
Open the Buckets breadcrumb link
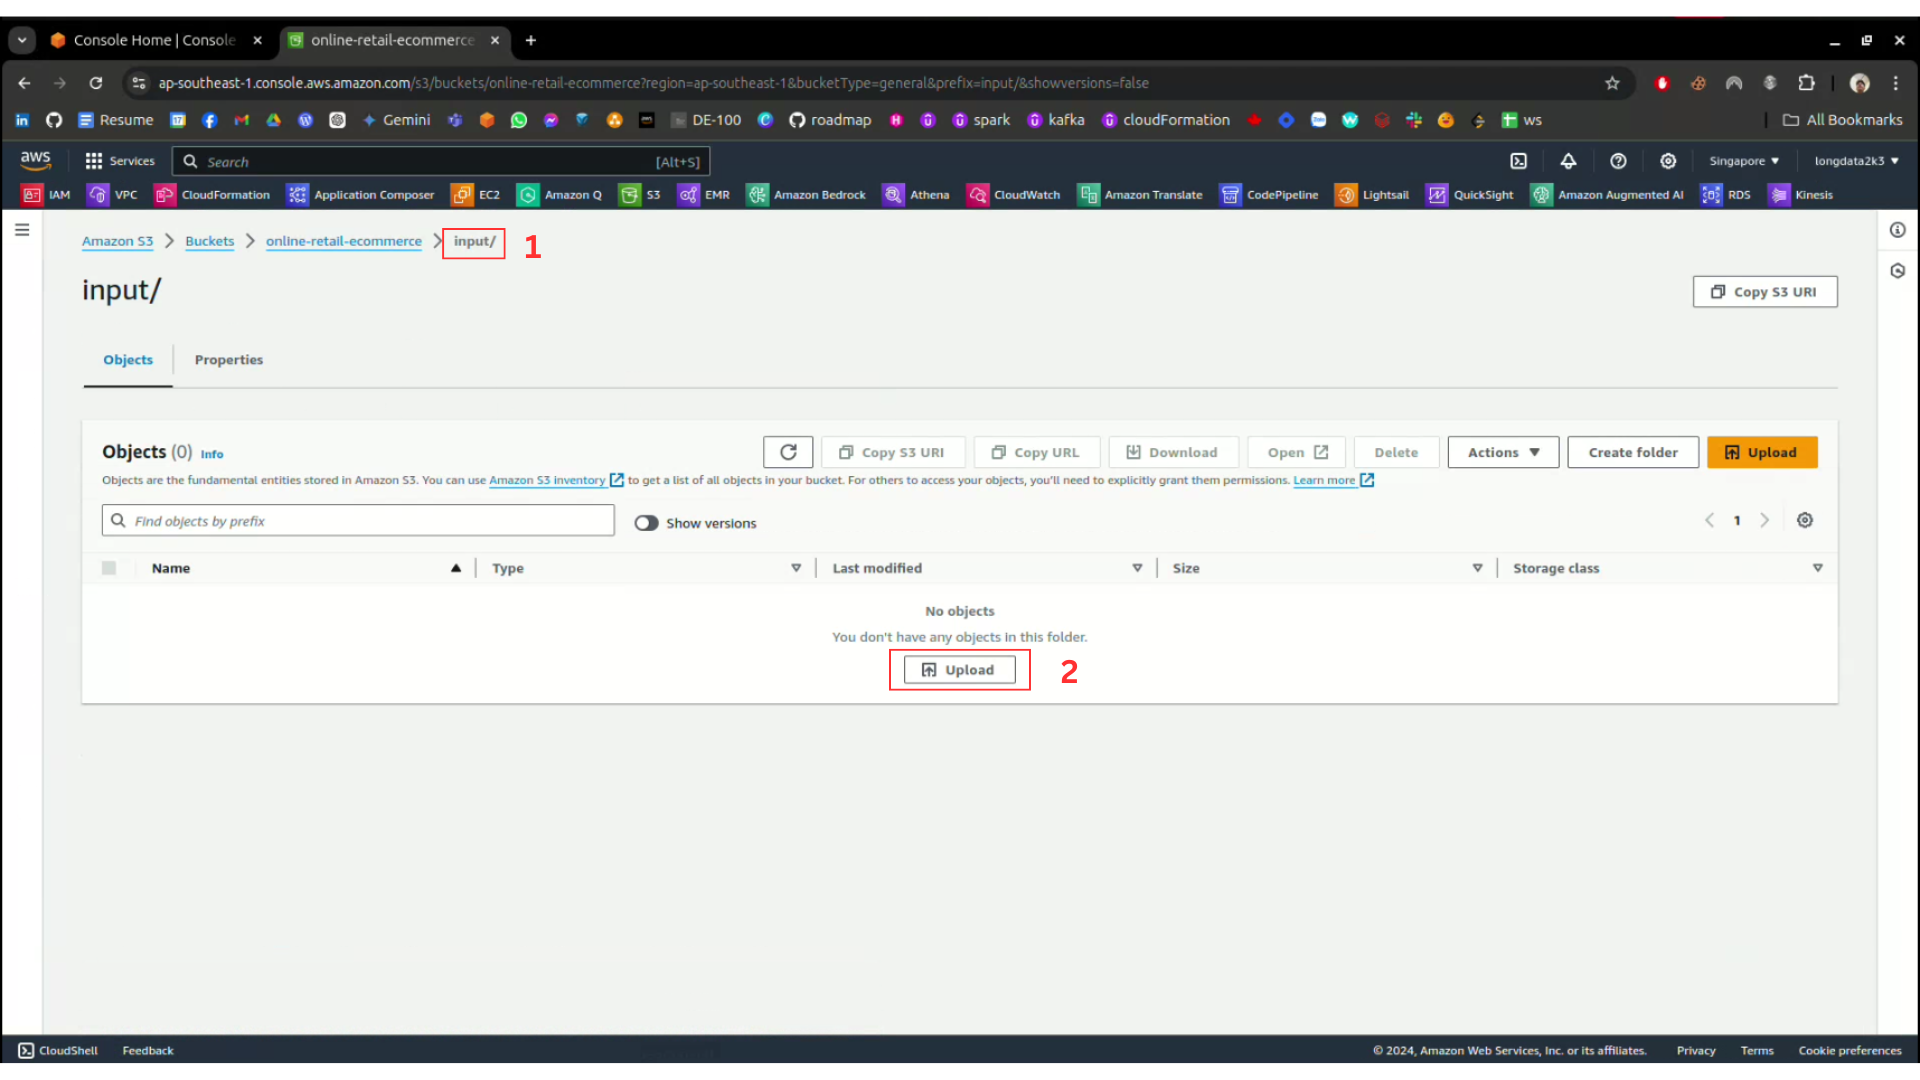(x=209, y=241)
